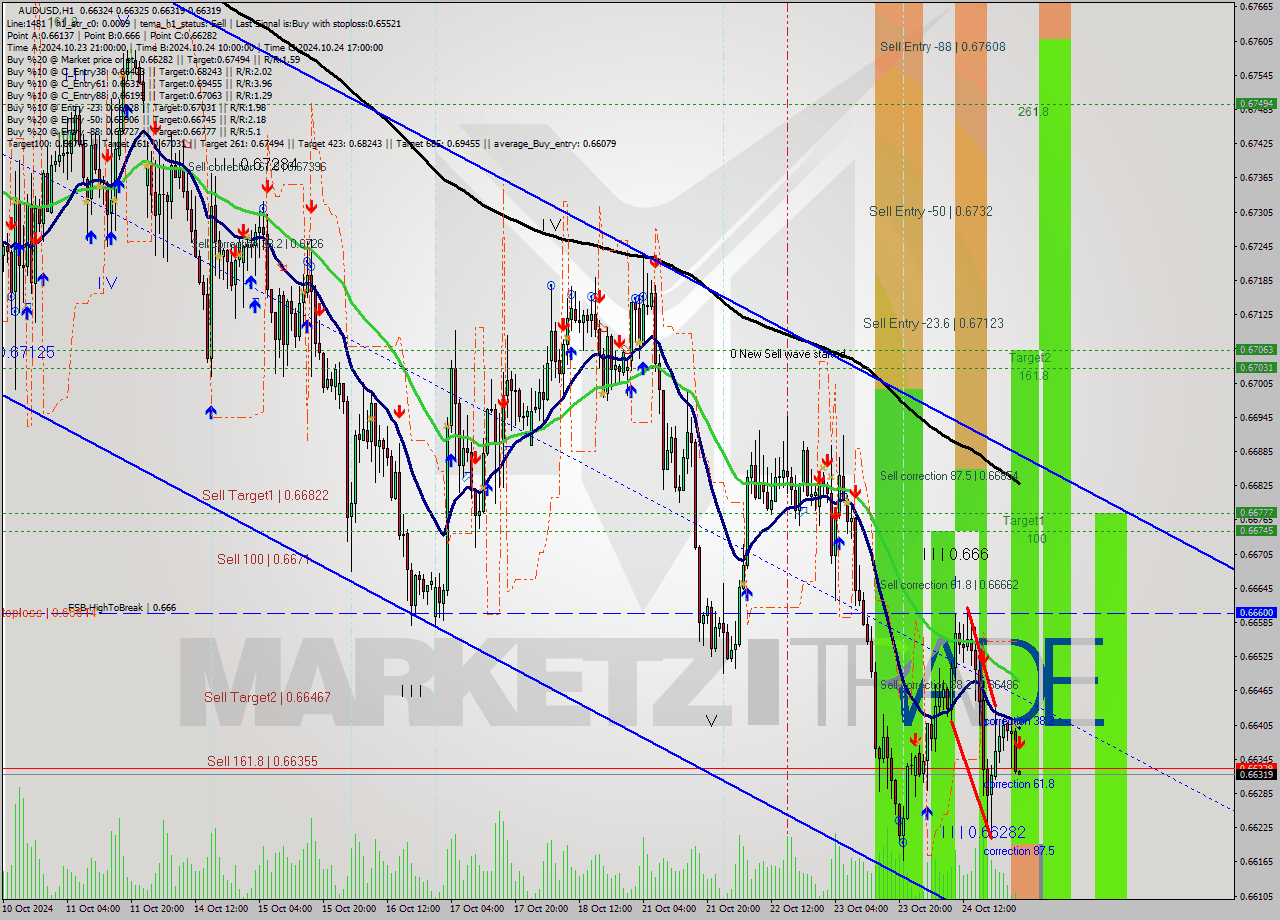
Task: Select the 'Sell Entry -50 | 0.6732' label
Action: coord(931,211)
